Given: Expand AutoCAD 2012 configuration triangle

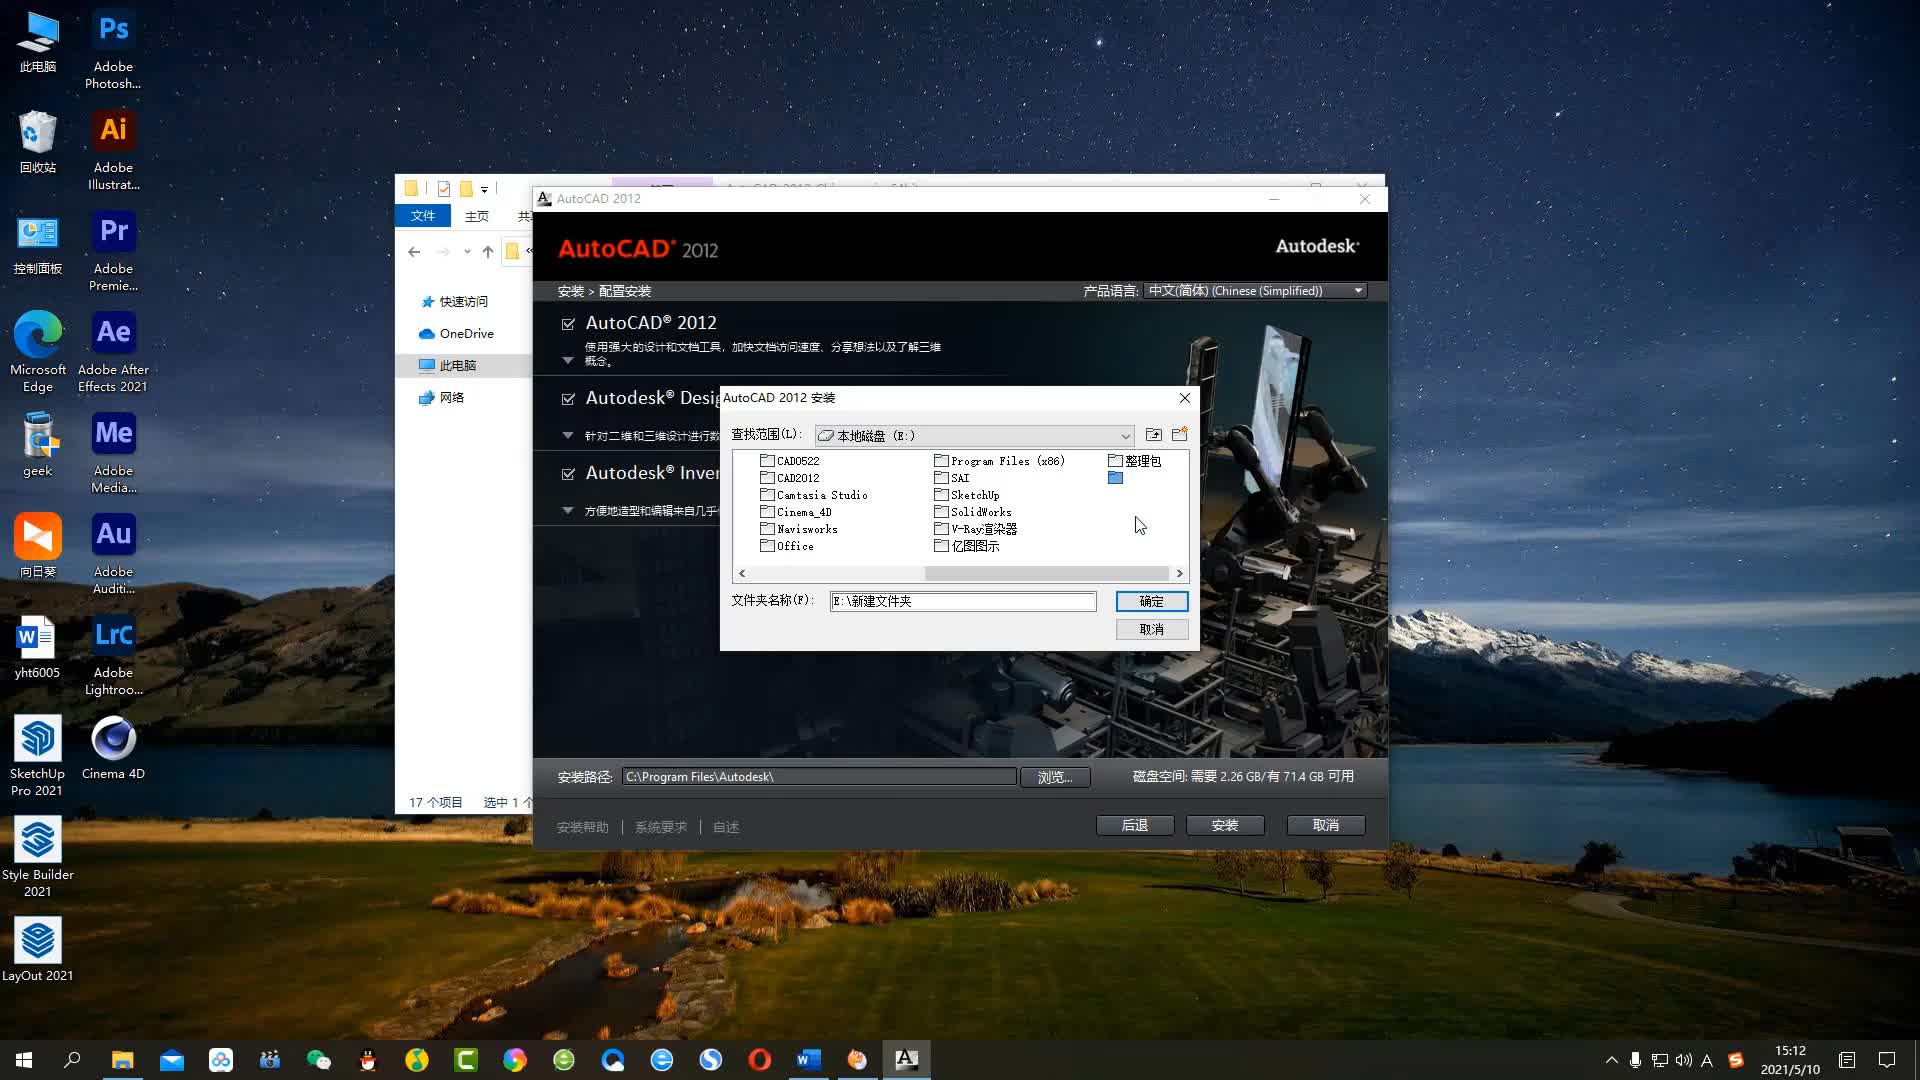Looking at the screenshot, I should 568,360.
